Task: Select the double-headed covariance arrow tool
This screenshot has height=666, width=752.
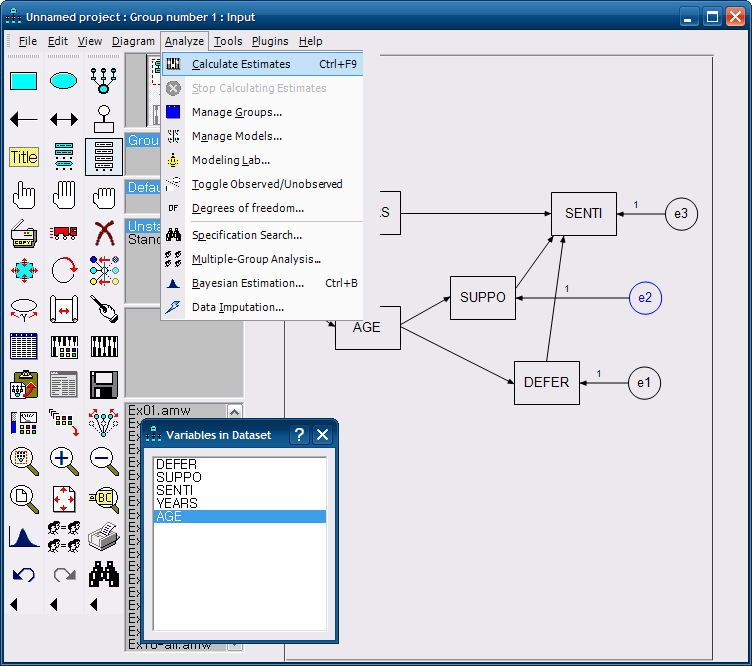Action: [x=63, y=119]
